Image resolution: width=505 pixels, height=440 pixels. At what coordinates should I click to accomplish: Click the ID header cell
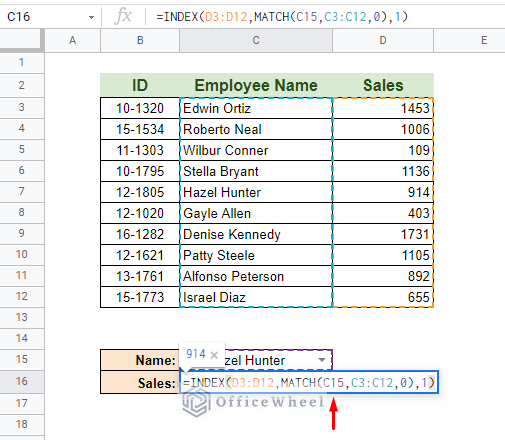[x=140, y=85]
